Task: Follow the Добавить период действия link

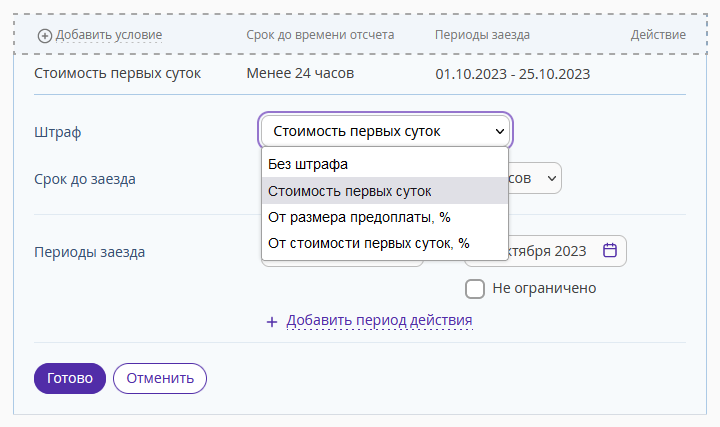Action: [x=379, y=320]
